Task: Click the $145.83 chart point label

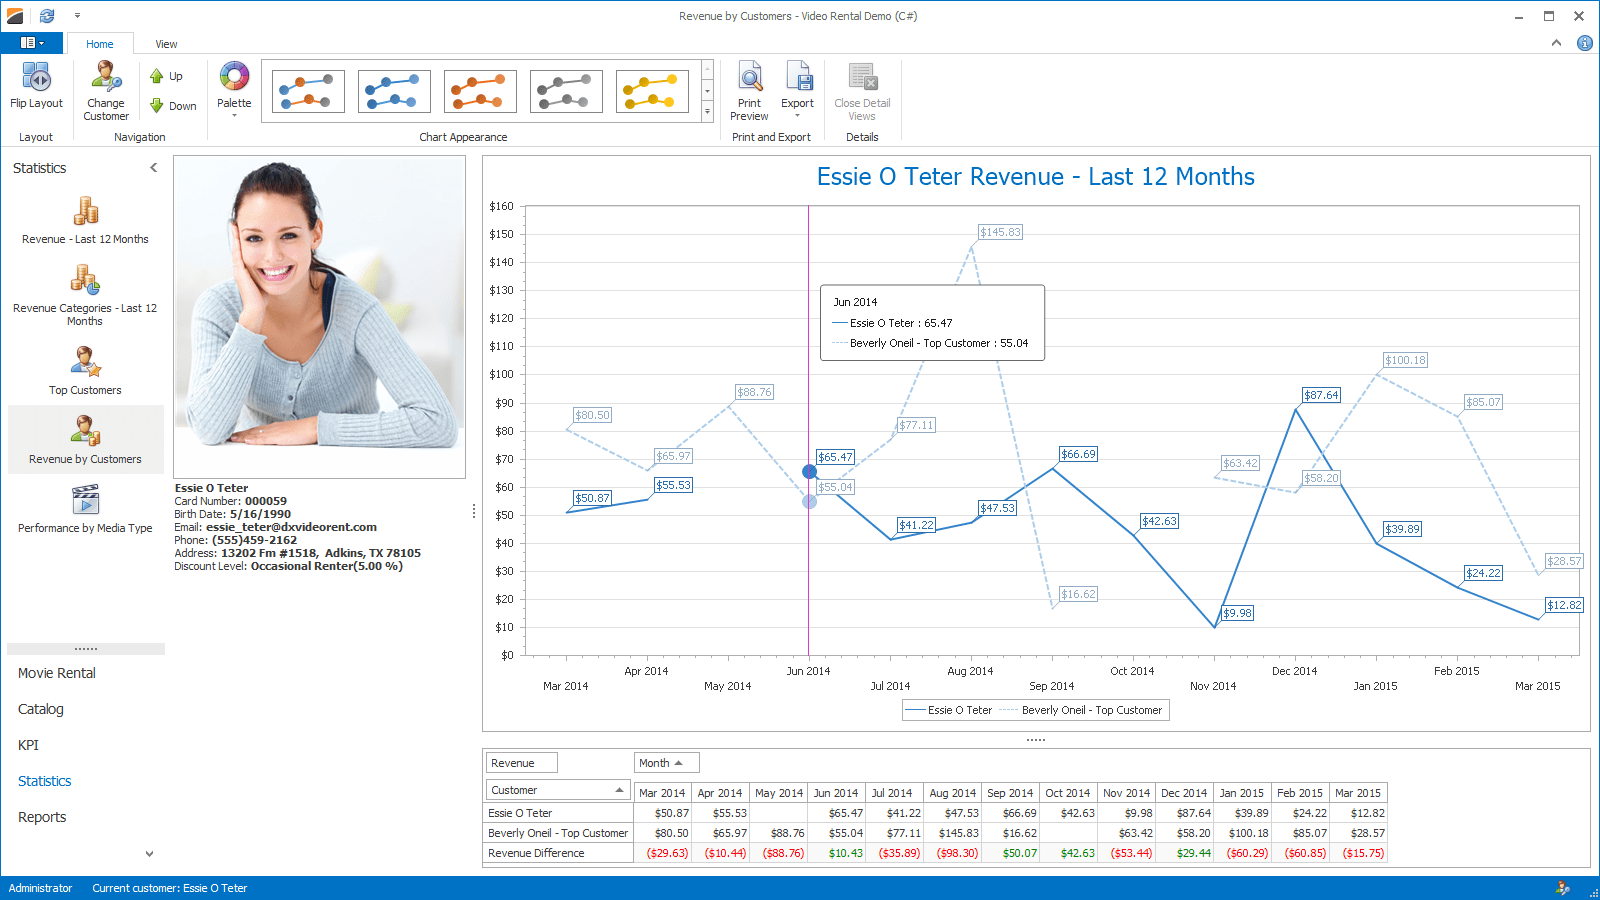Action: point(1000,232)
